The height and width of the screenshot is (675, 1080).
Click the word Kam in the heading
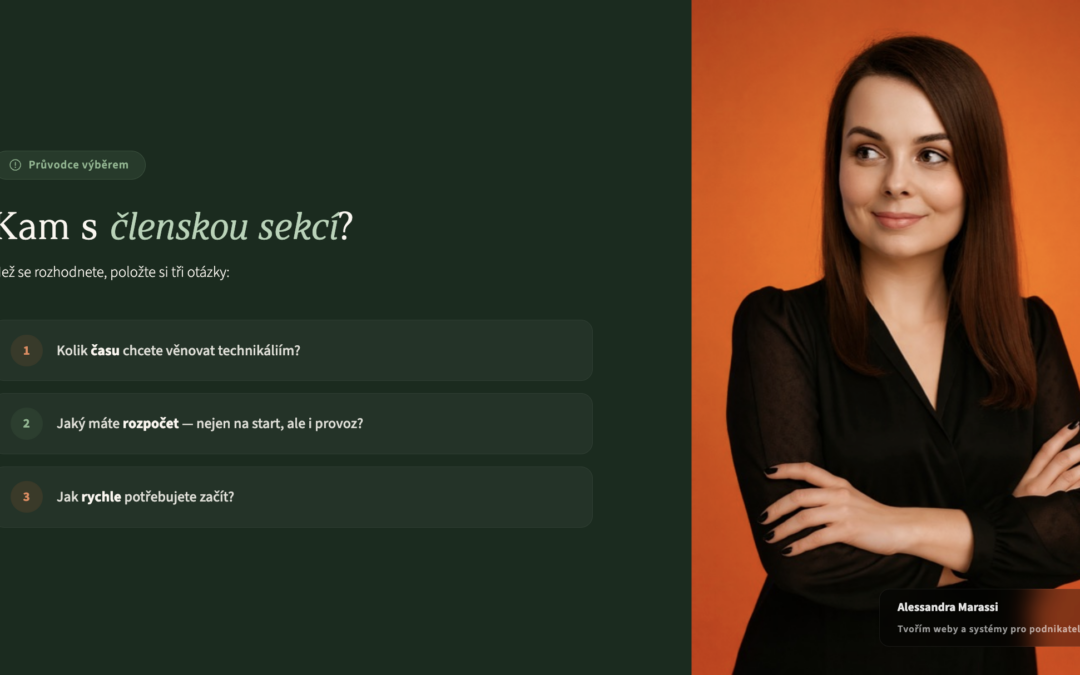coord(33,226)
